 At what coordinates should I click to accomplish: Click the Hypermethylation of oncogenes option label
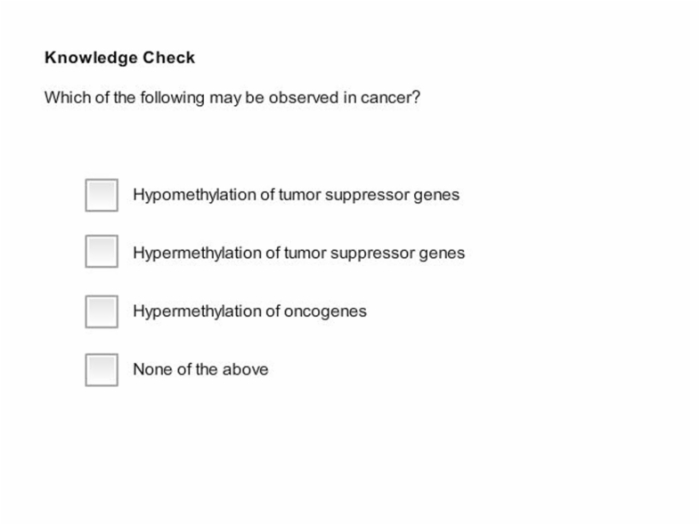tap(250, 311)
